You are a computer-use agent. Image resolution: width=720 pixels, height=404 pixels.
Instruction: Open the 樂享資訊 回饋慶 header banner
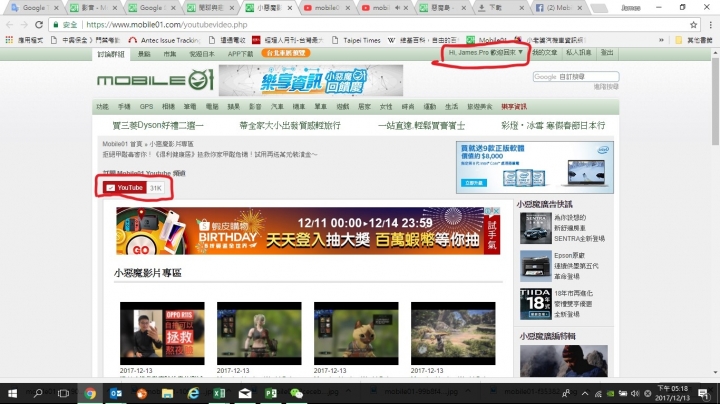click(x=311, y=80)
